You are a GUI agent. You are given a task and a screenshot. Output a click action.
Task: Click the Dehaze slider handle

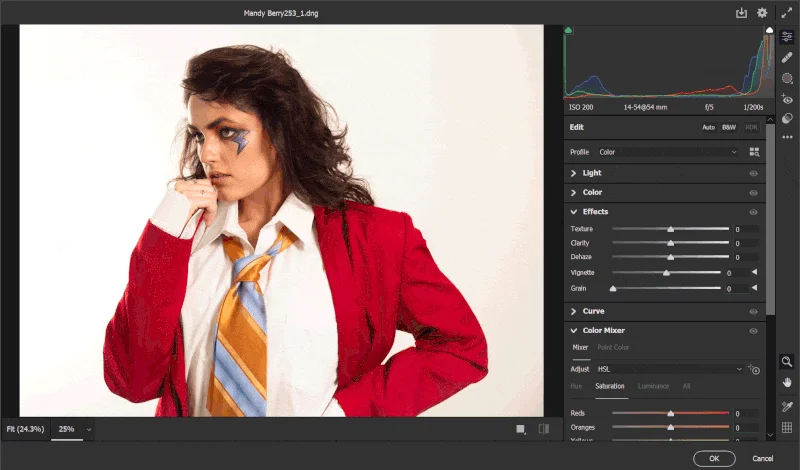pyautogui.click(x=670, y=257)
